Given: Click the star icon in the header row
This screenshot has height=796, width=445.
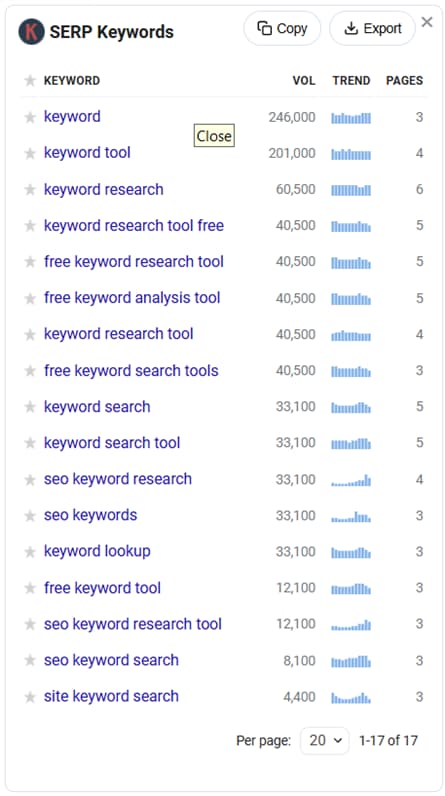Looking at the screenshot, I should [x=30, y=80].
